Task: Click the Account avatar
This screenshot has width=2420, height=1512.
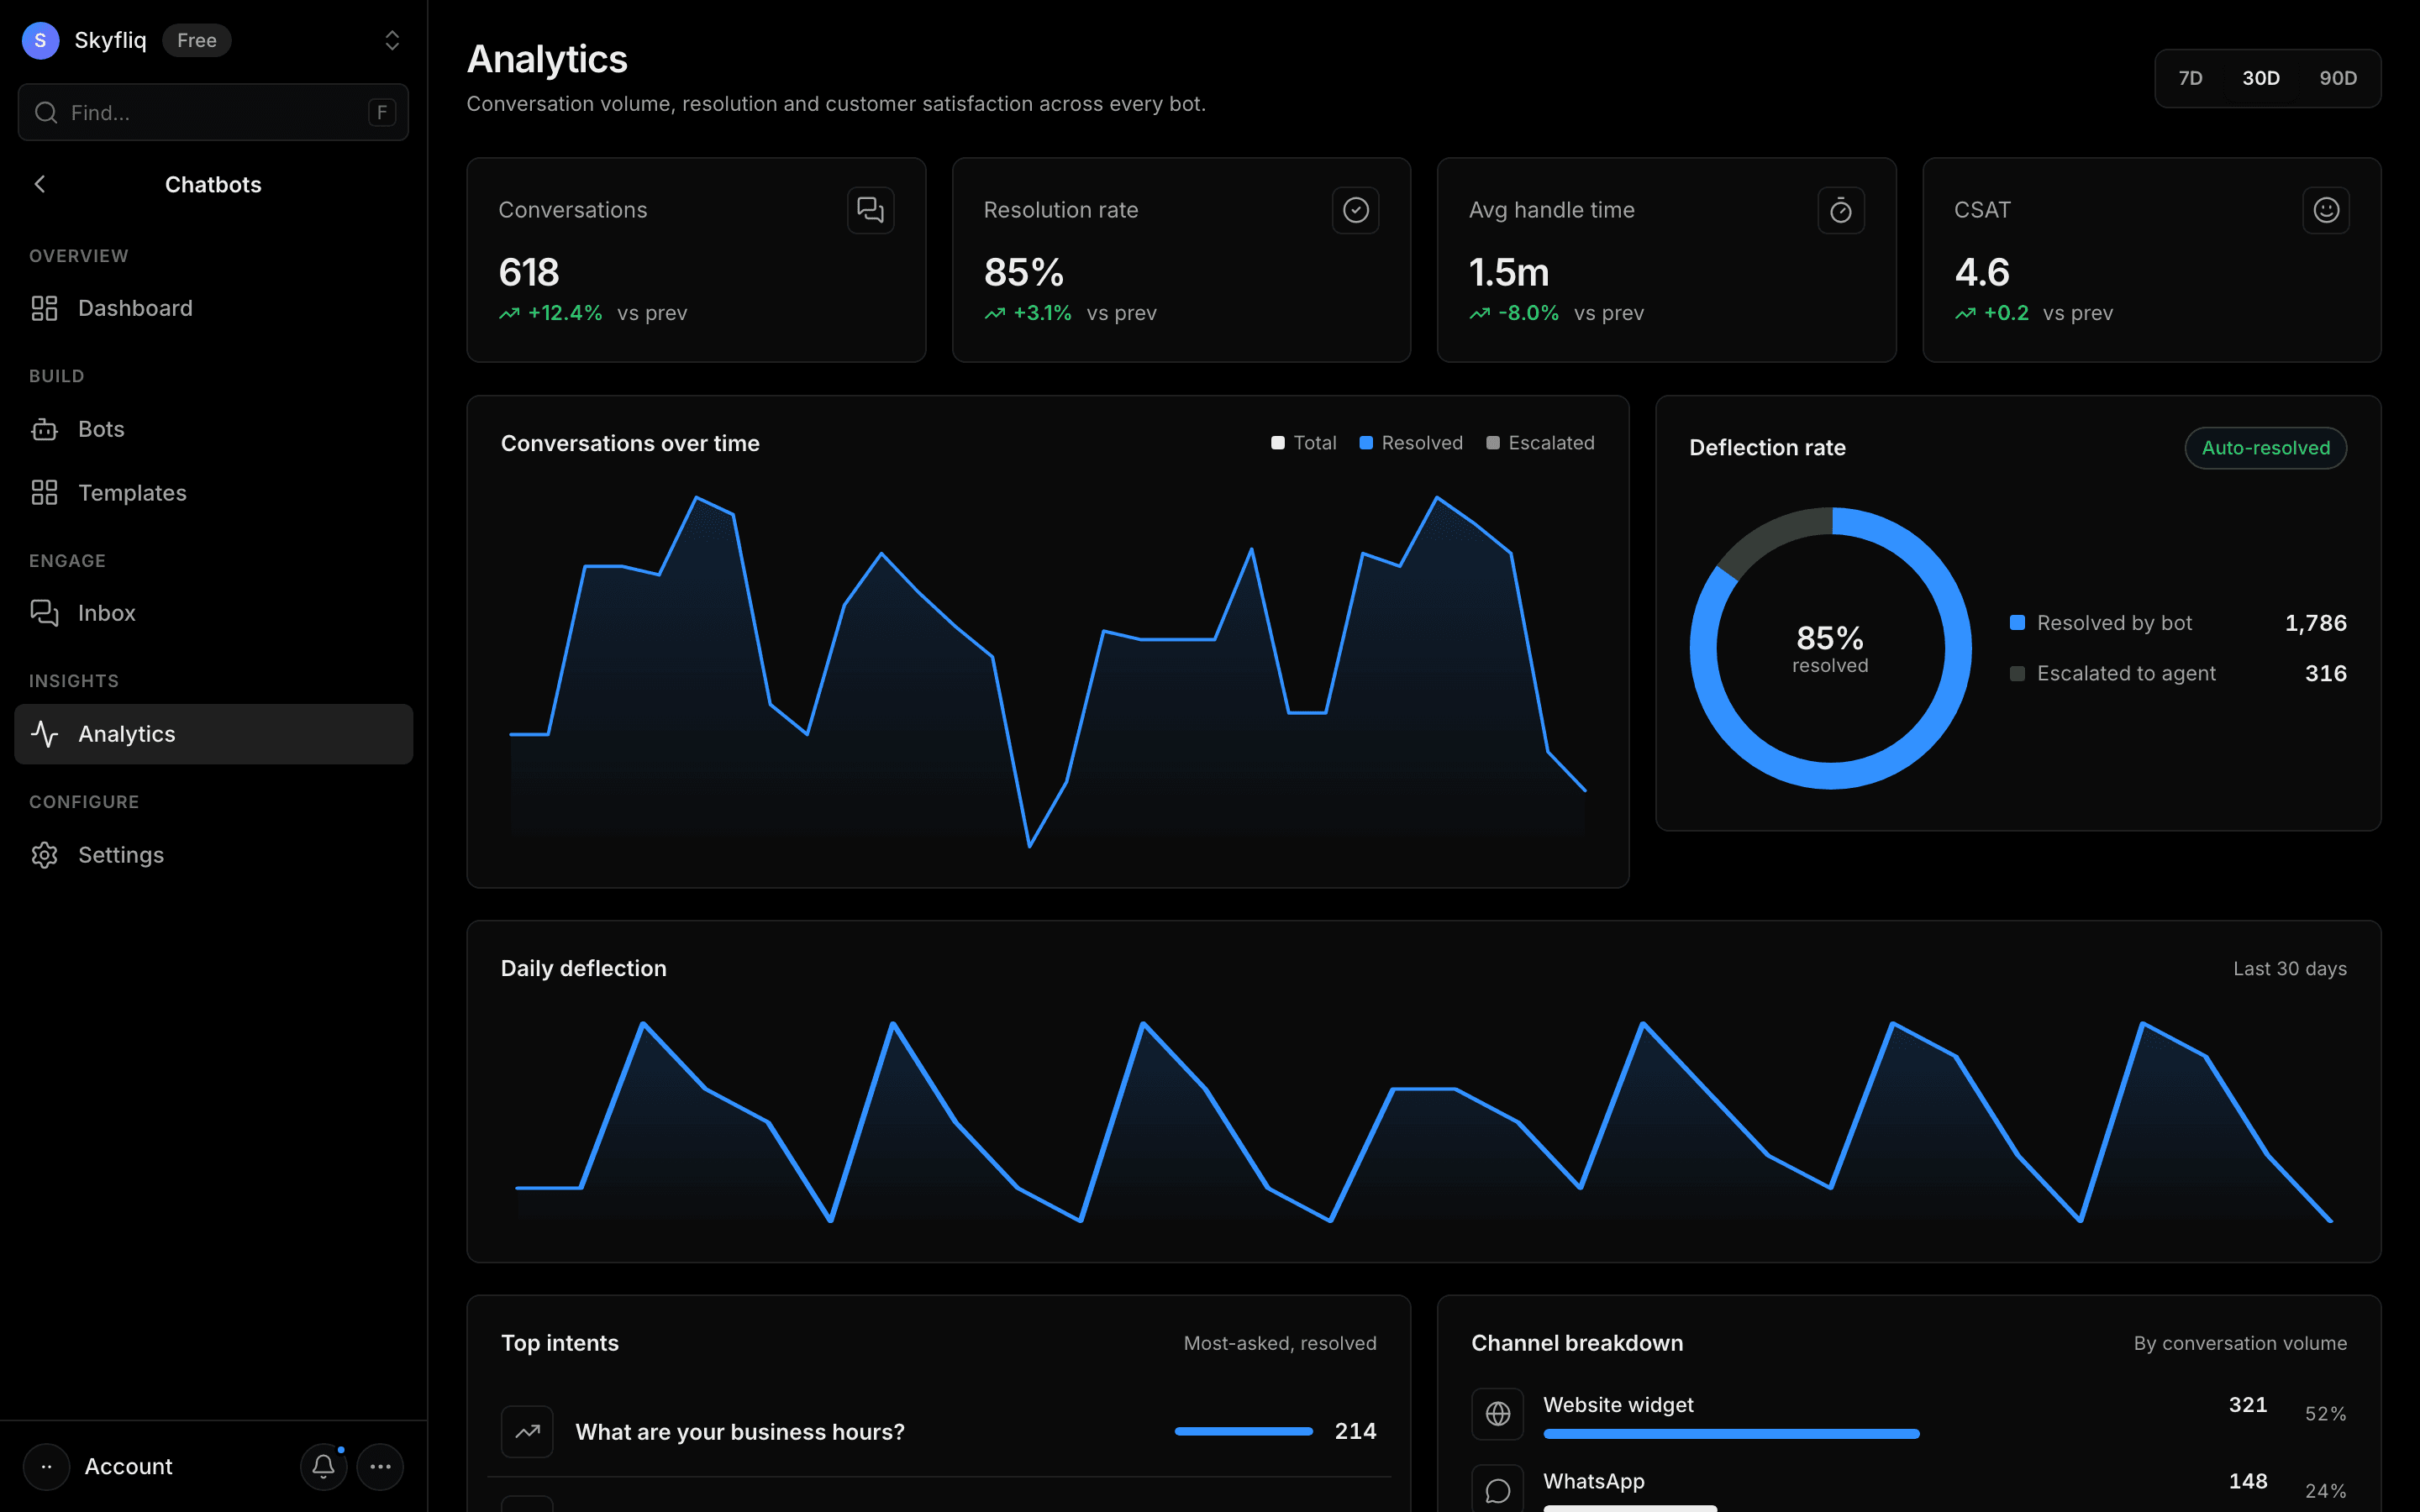Action: click(x=46, y=1466)
